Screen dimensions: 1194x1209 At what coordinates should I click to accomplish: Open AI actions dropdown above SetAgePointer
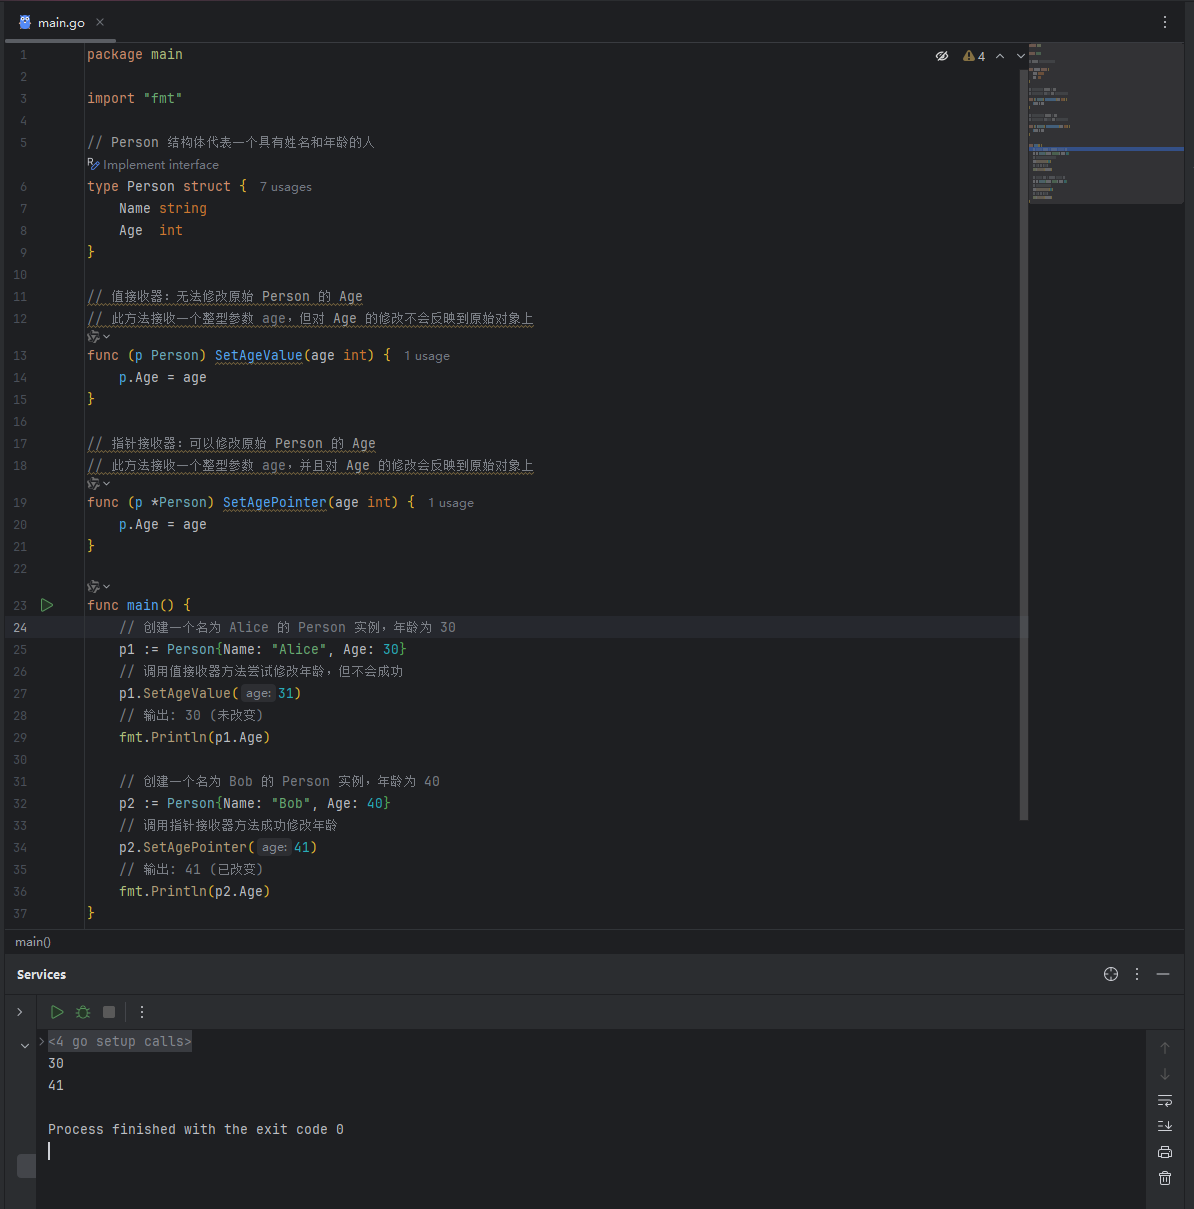99,484
